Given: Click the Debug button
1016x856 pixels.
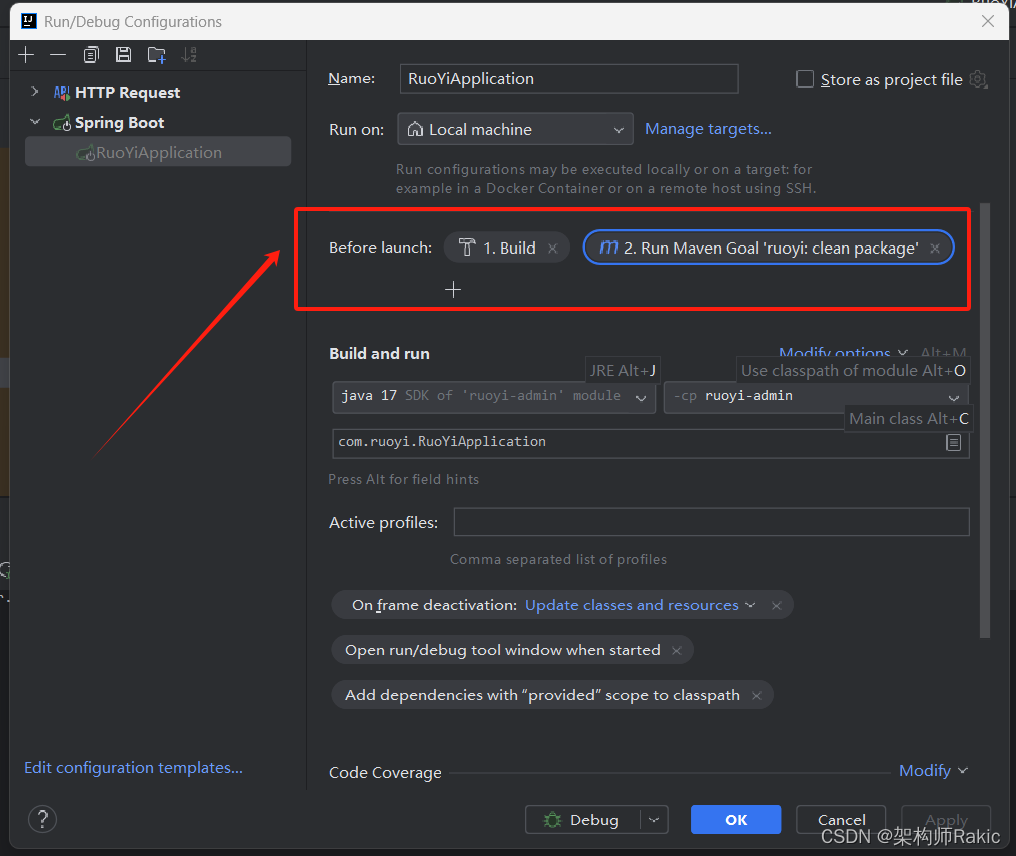Looking at the screenshot, I should pyautogui.click(x=583, y=820).
